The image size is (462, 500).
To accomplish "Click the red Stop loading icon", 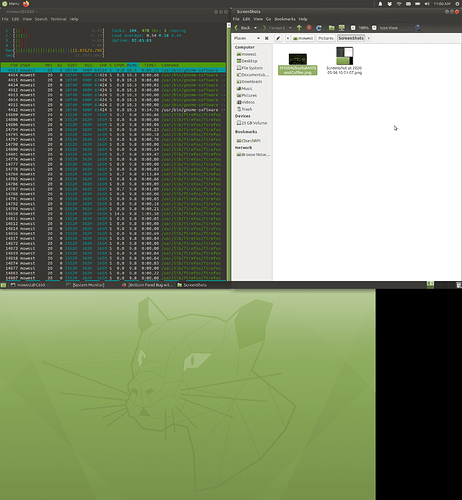I will (x=309, y=28).
